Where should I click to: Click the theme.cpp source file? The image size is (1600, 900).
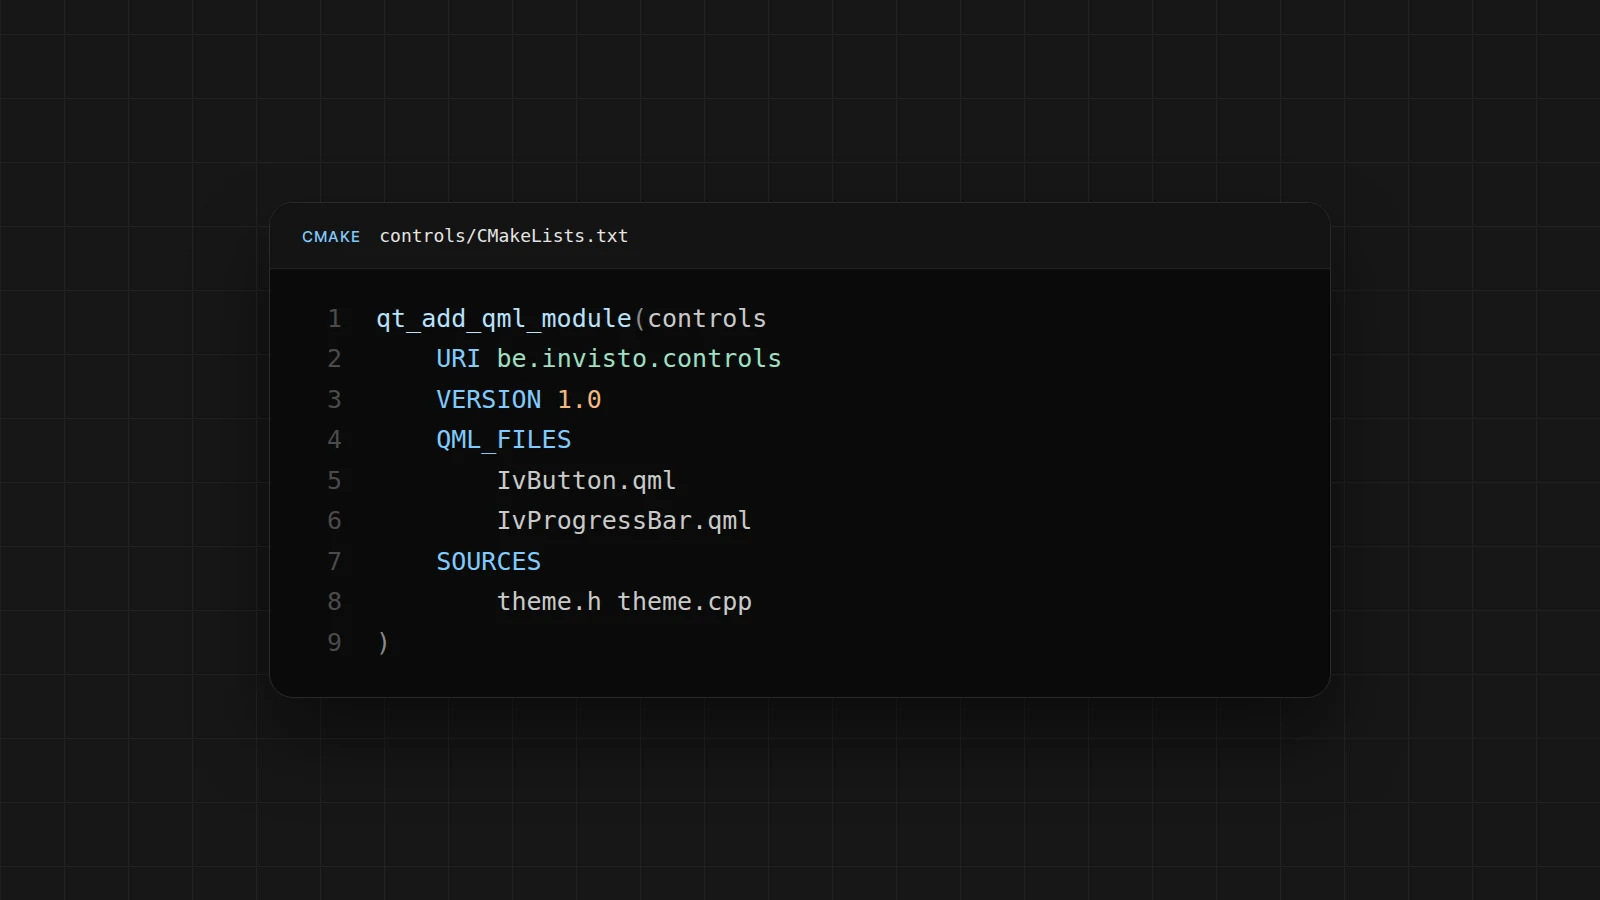684,602
